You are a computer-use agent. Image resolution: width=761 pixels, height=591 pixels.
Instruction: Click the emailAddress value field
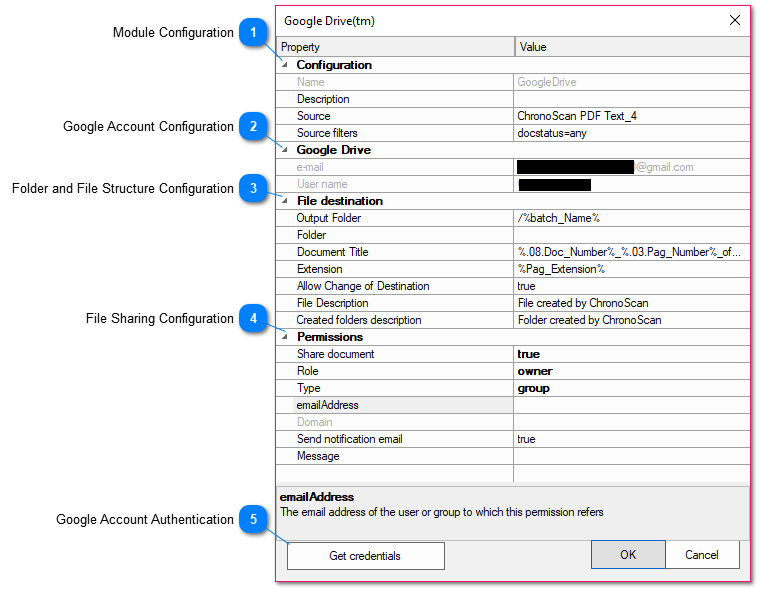(x=631, y=405)
